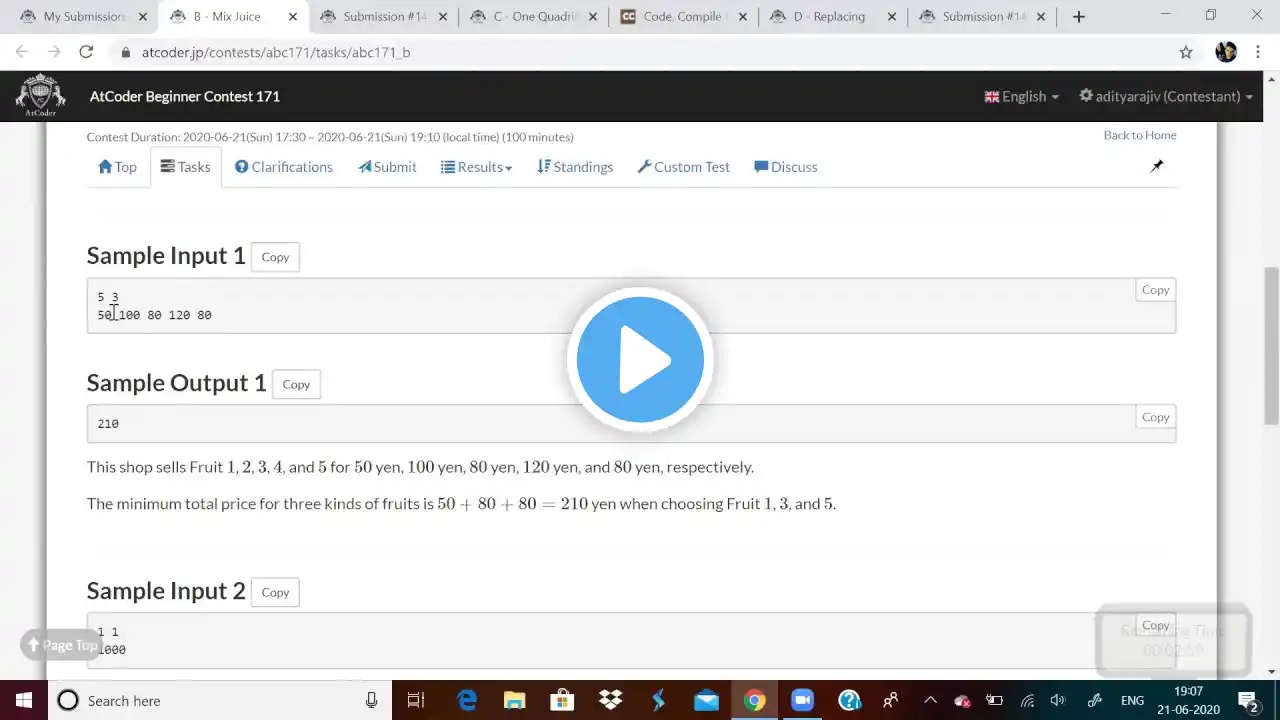
Task: Open the Tasks tab
Action: click(x=185, y=167)
